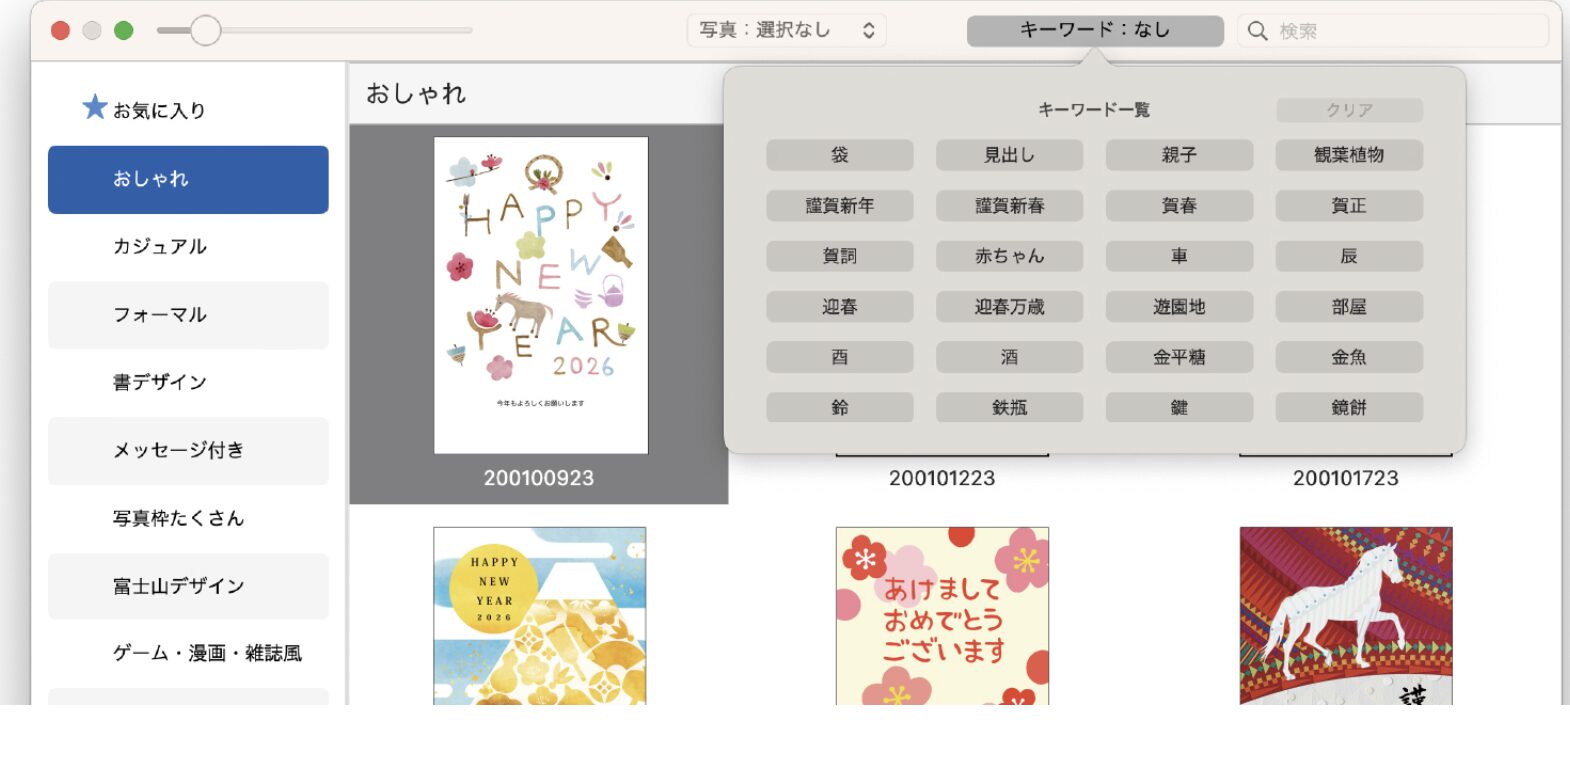Enable the 金魚 keyword filter
Viewport: 1570px width, 766px height.
(1348, 357)
